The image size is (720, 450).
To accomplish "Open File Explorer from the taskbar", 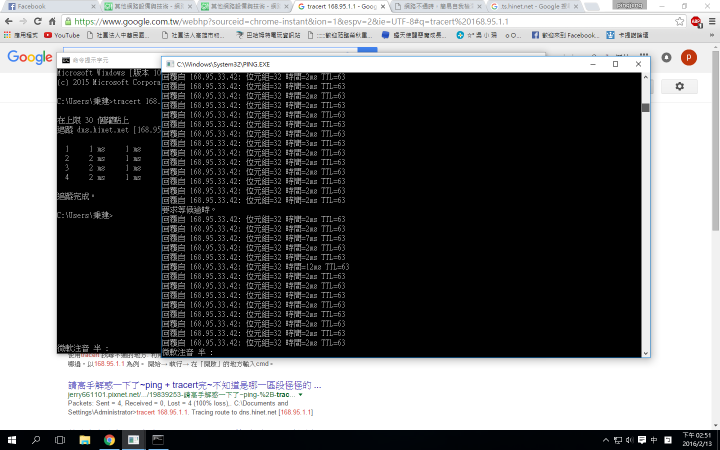I will (84, 440).
